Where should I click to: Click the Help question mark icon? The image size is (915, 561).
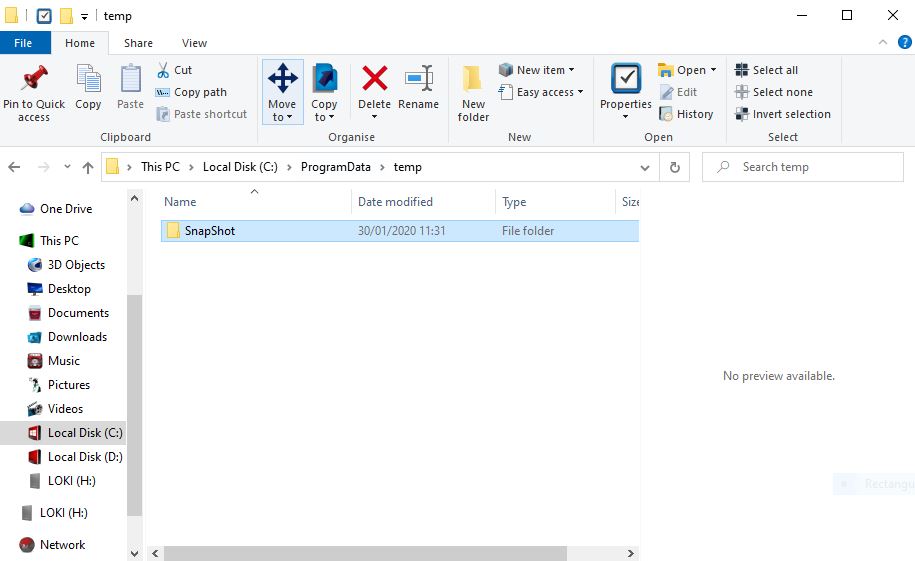tap(904, 43)
